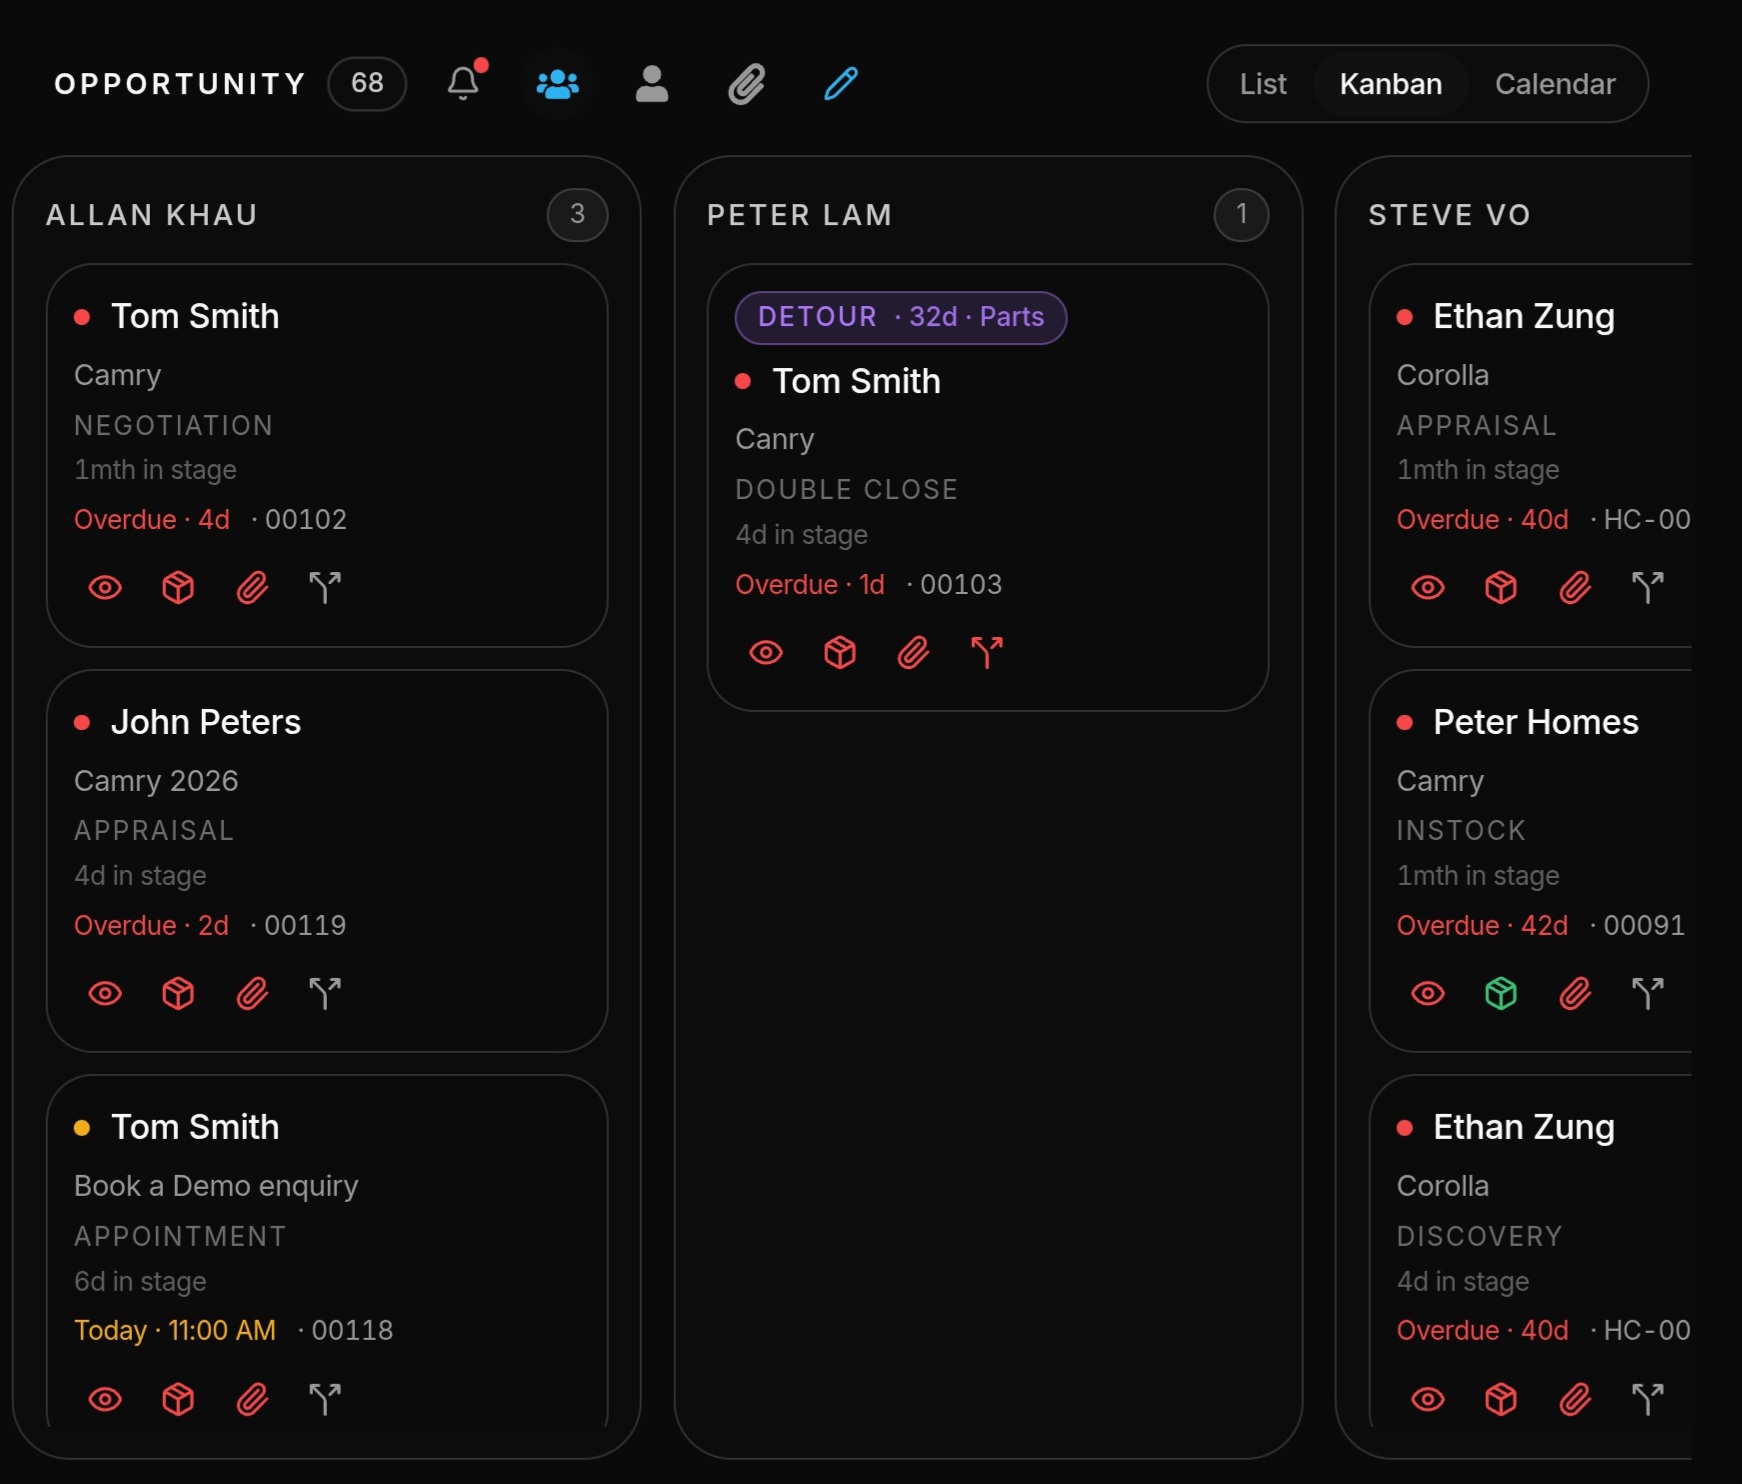Open the John Peters card title
The image size is (1742, 1484).
[206, 722]
